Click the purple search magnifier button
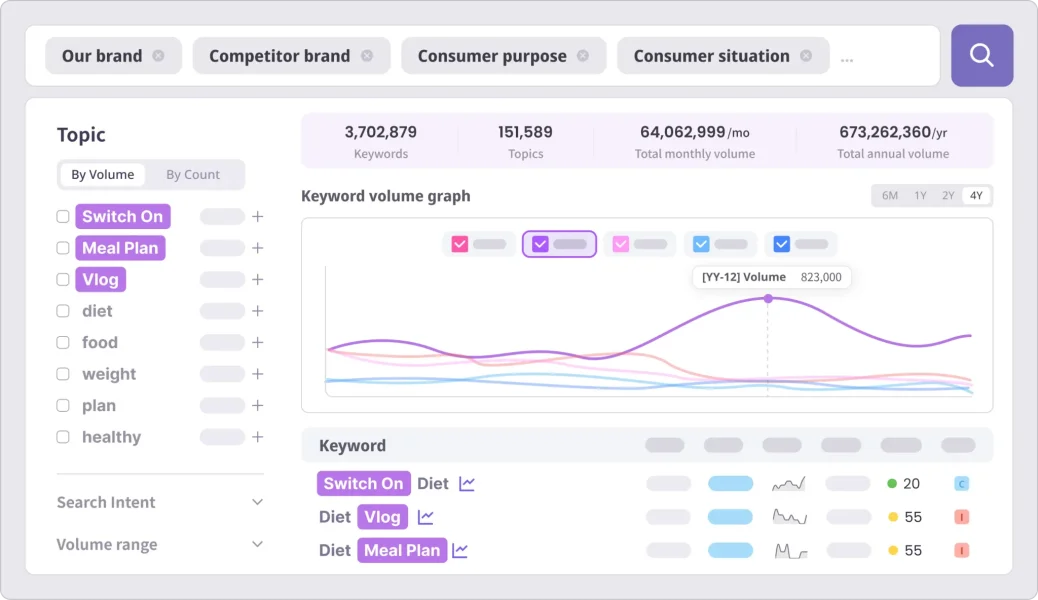 tap(981, 55)
